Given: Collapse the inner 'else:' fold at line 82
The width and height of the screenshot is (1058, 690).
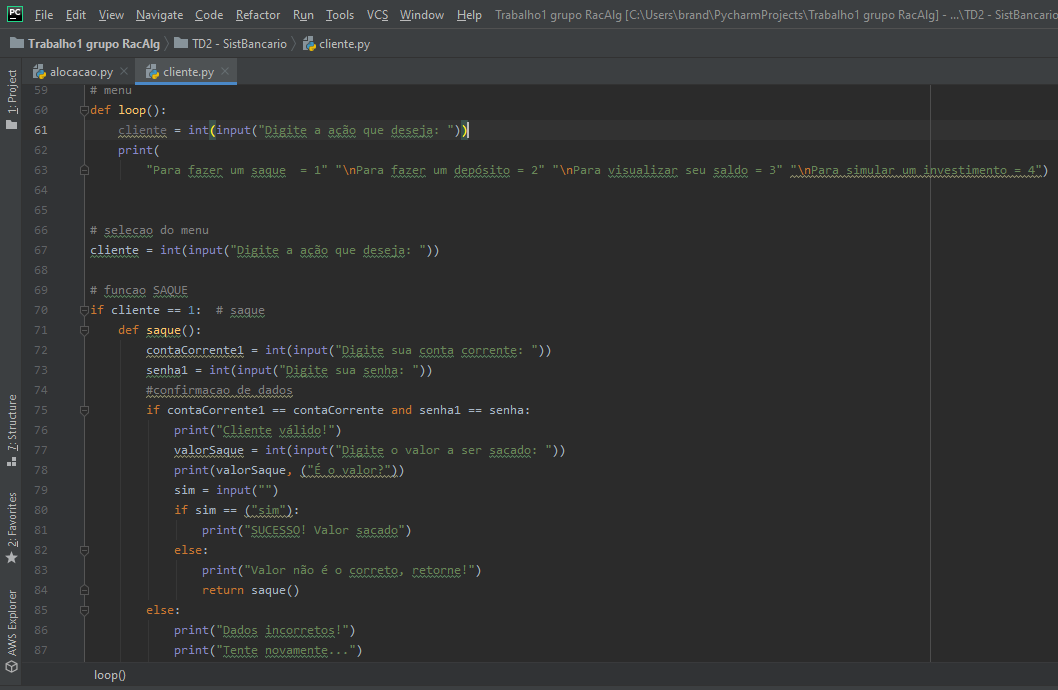Looking at the screenshot, I should (x=84, y=550).
